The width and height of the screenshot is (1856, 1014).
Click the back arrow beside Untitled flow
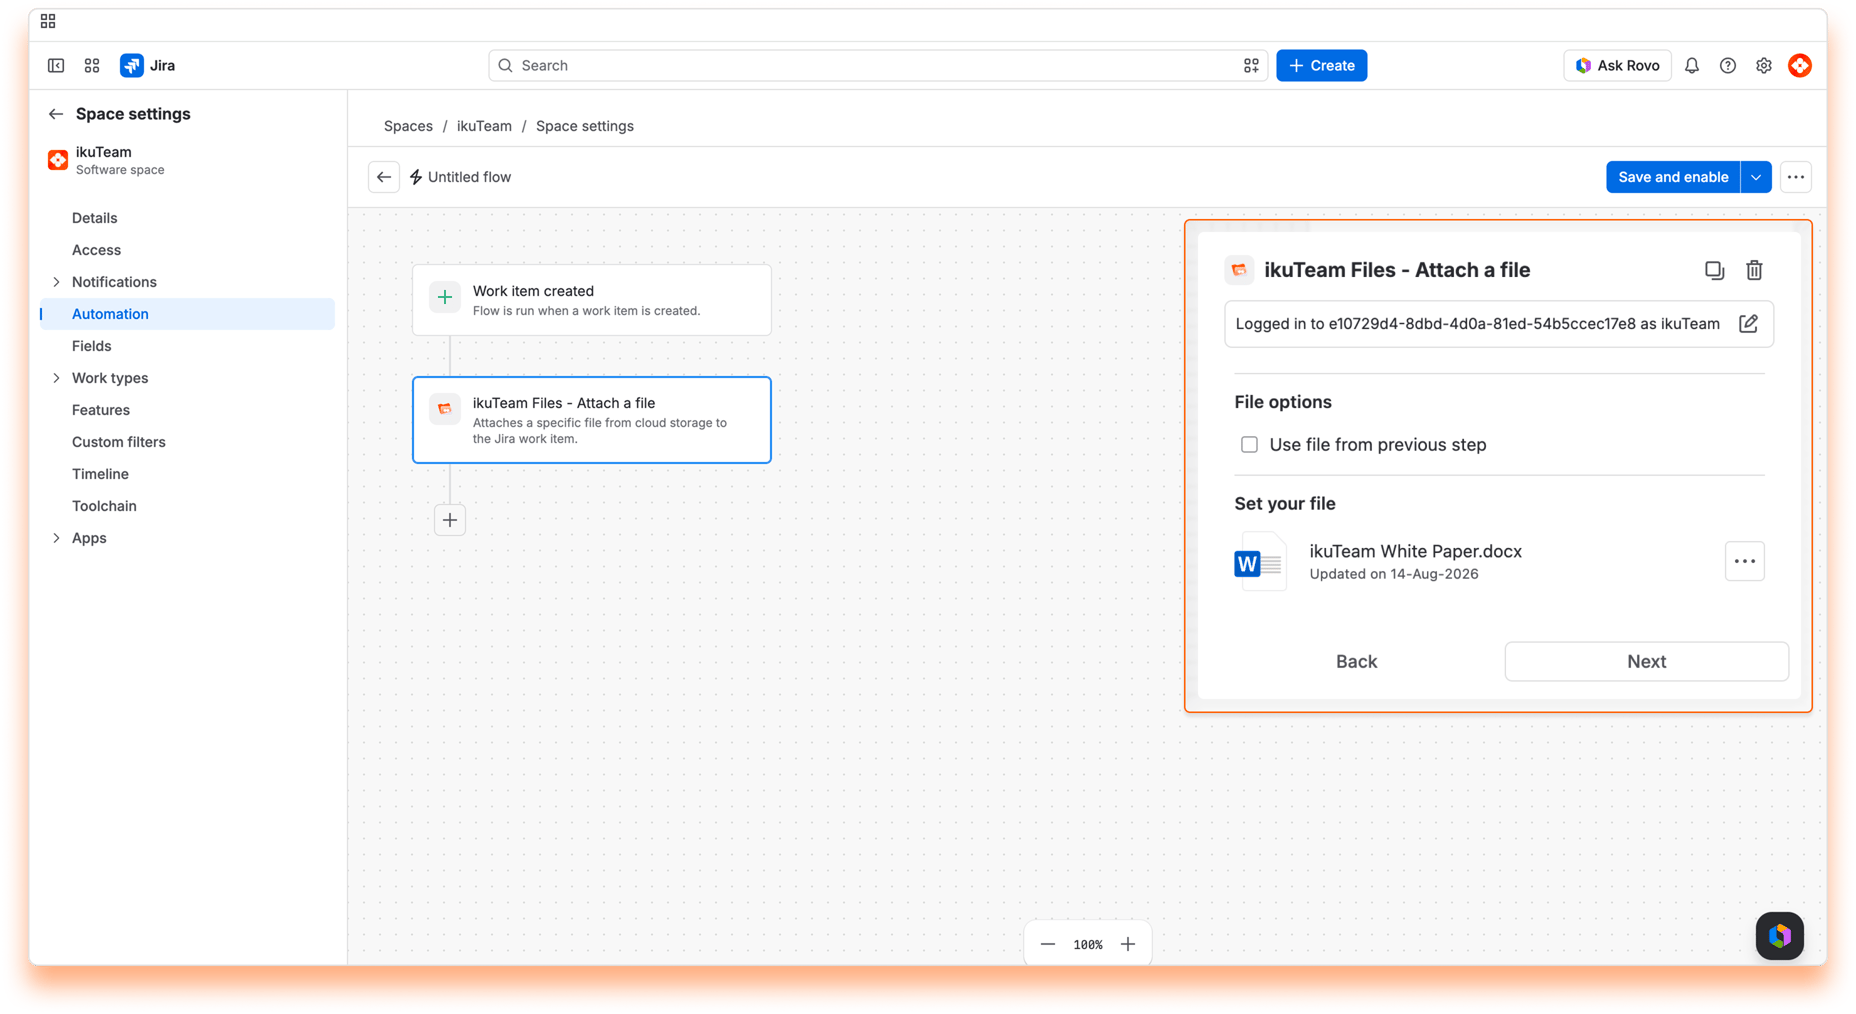coord(384,177)
